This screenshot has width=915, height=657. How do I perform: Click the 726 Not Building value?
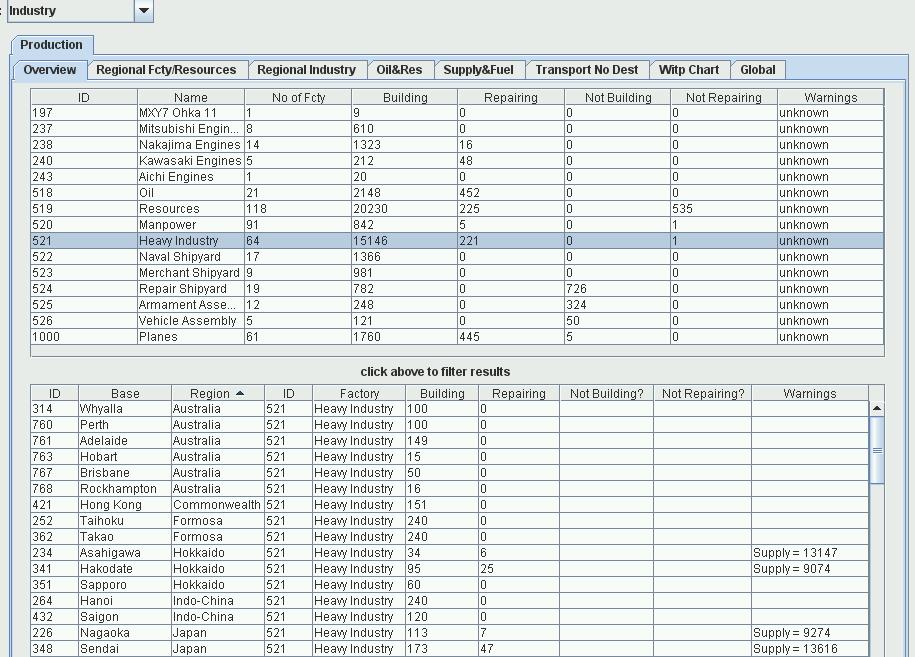click(617, 289)
